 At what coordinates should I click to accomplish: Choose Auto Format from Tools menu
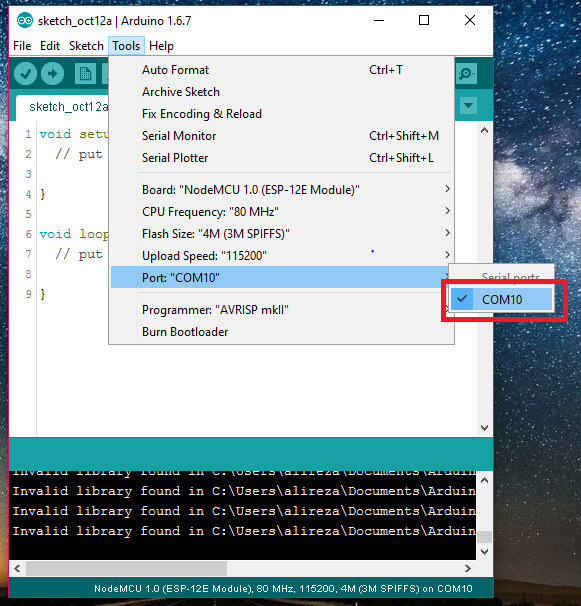pos(281,70)
